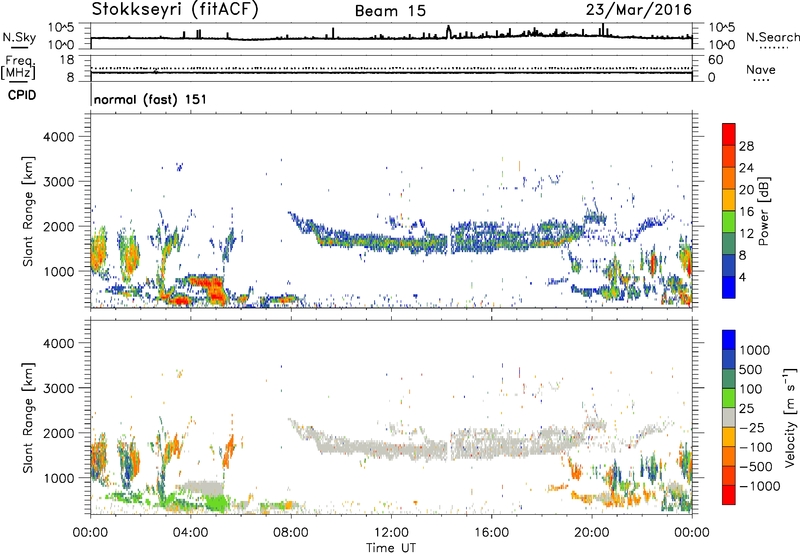Click the 16:00 time tick label

pos(491,533)
